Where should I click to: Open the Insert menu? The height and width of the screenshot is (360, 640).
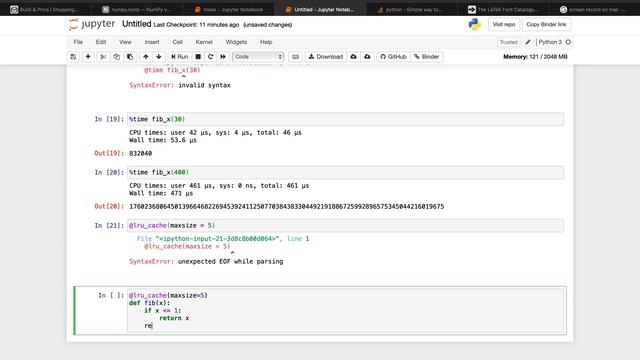tap(152, 42)
